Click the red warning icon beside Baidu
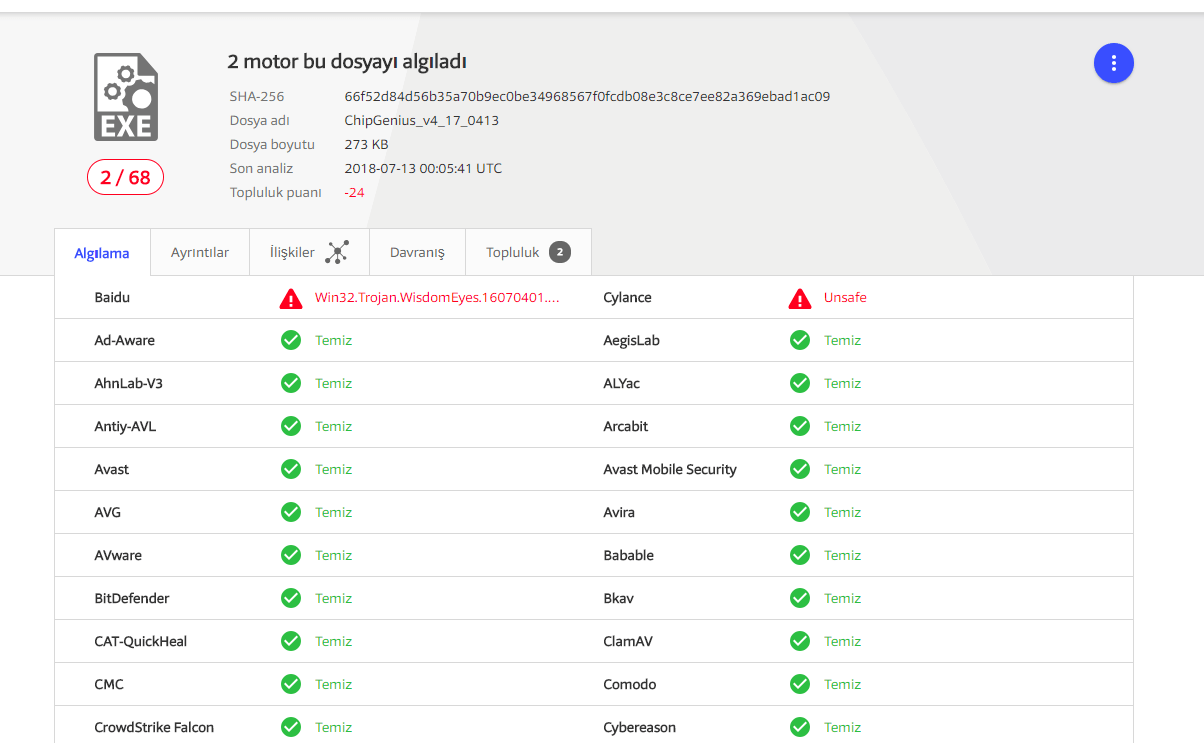Image resolution: width=1204 pixels, height=743 pixels. (x=291, y=298)
